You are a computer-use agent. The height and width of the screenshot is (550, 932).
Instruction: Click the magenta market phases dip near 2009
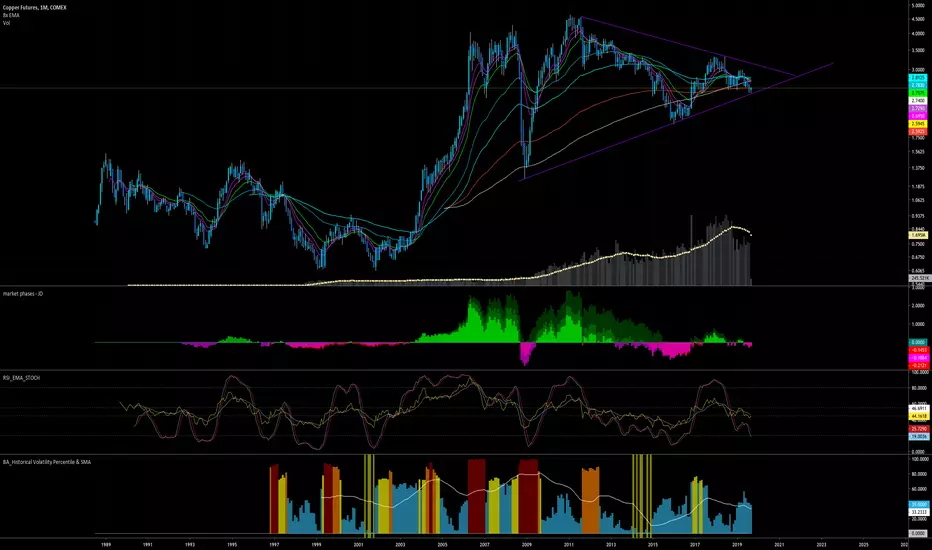(525, 353)
